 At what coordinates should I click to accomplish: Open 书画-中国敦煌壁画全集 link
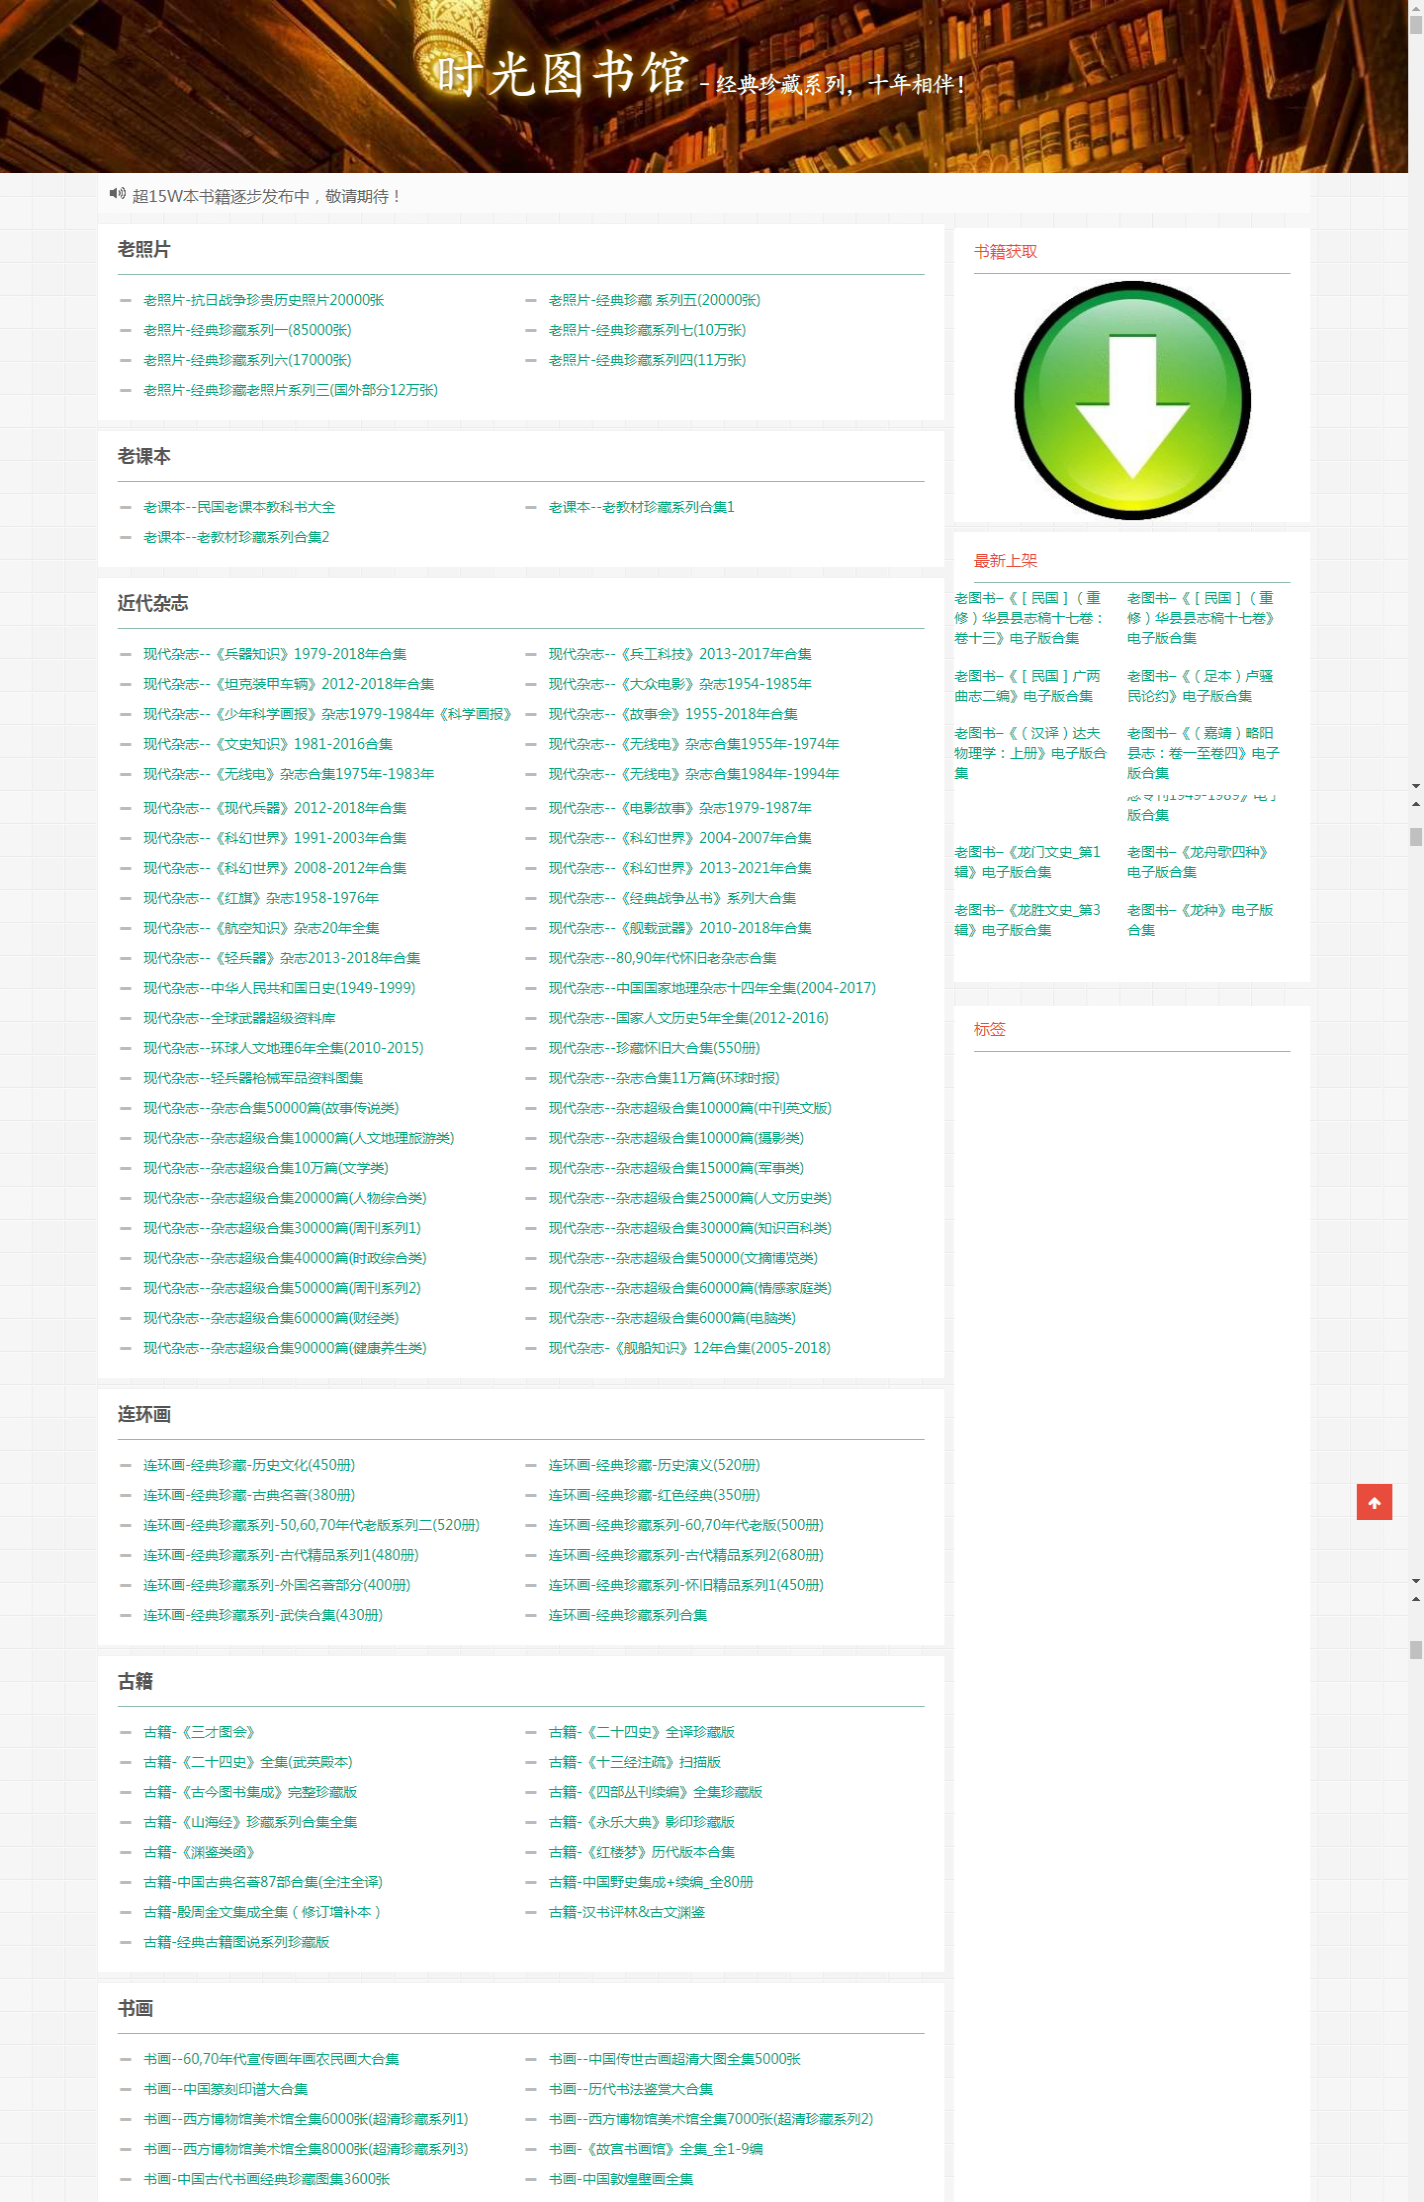[620, 2179]
